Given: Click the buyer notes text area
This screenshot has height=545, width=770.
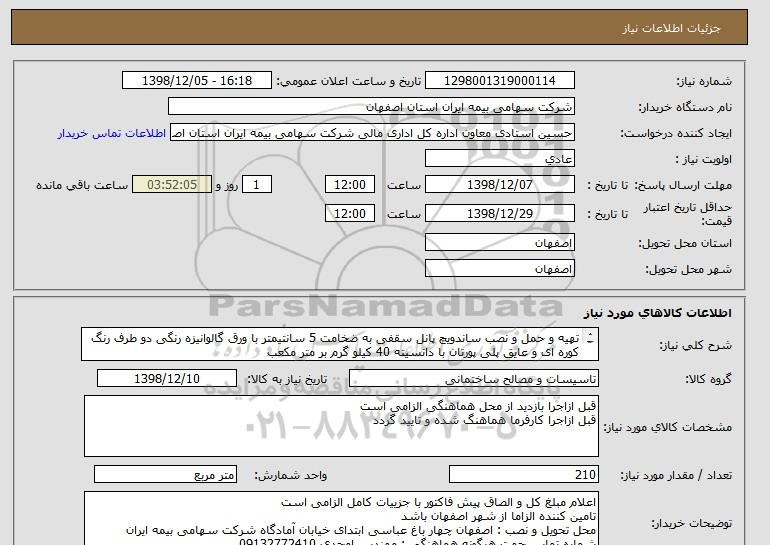Looking at the screenshot, I should click(x=341, y=518).
